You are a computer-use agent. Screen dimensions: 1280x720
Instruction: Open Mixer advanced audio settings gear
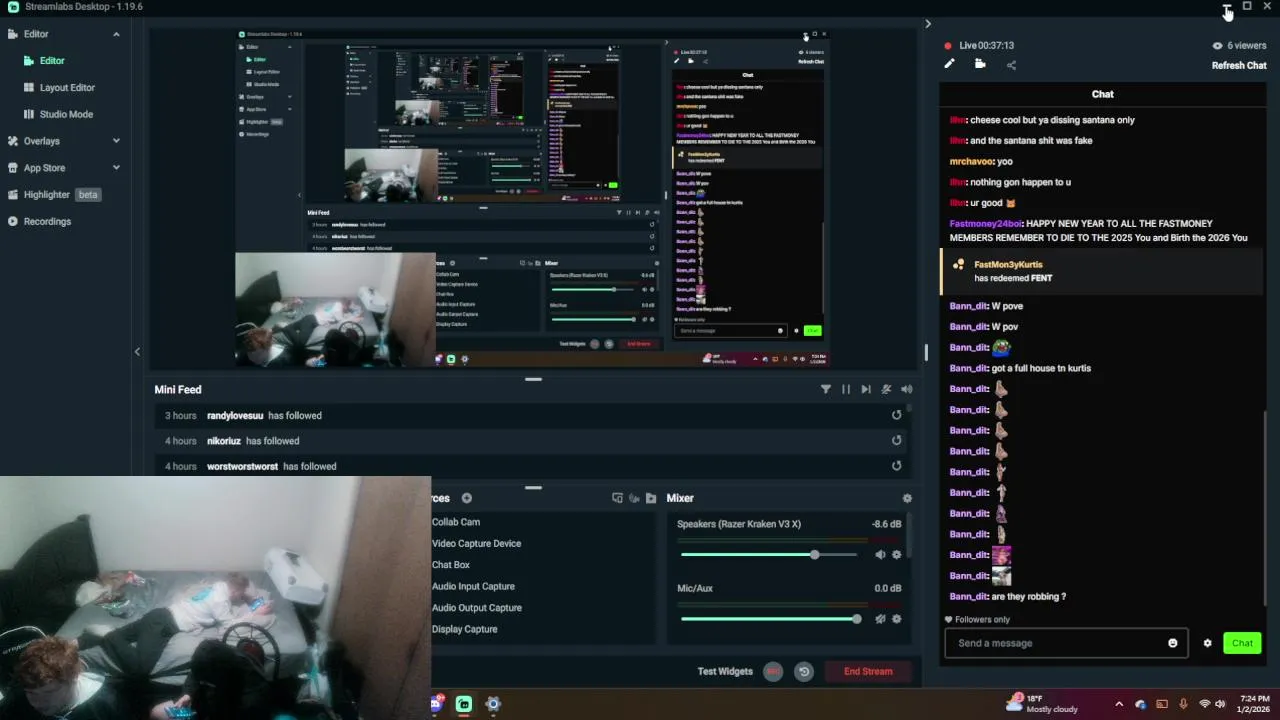pyautogui.click(x=907, y=498)
